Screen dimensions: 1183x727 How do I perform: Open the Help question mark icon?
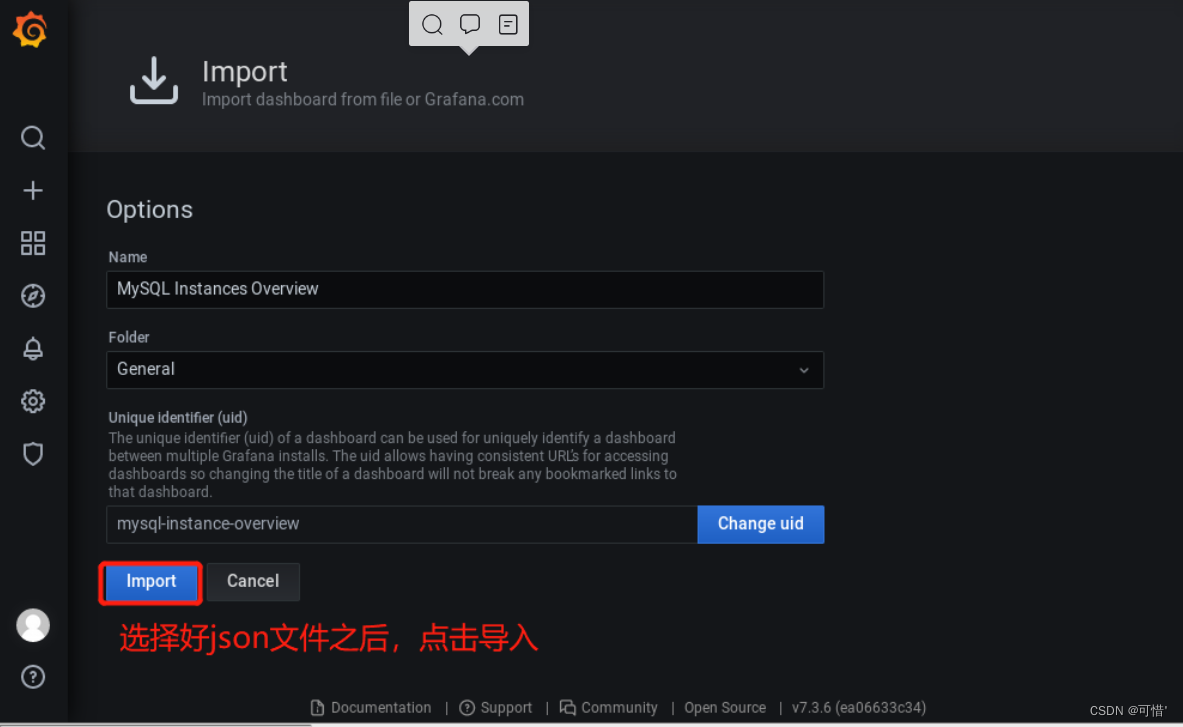pyautogui.click(x=32, y=676)
